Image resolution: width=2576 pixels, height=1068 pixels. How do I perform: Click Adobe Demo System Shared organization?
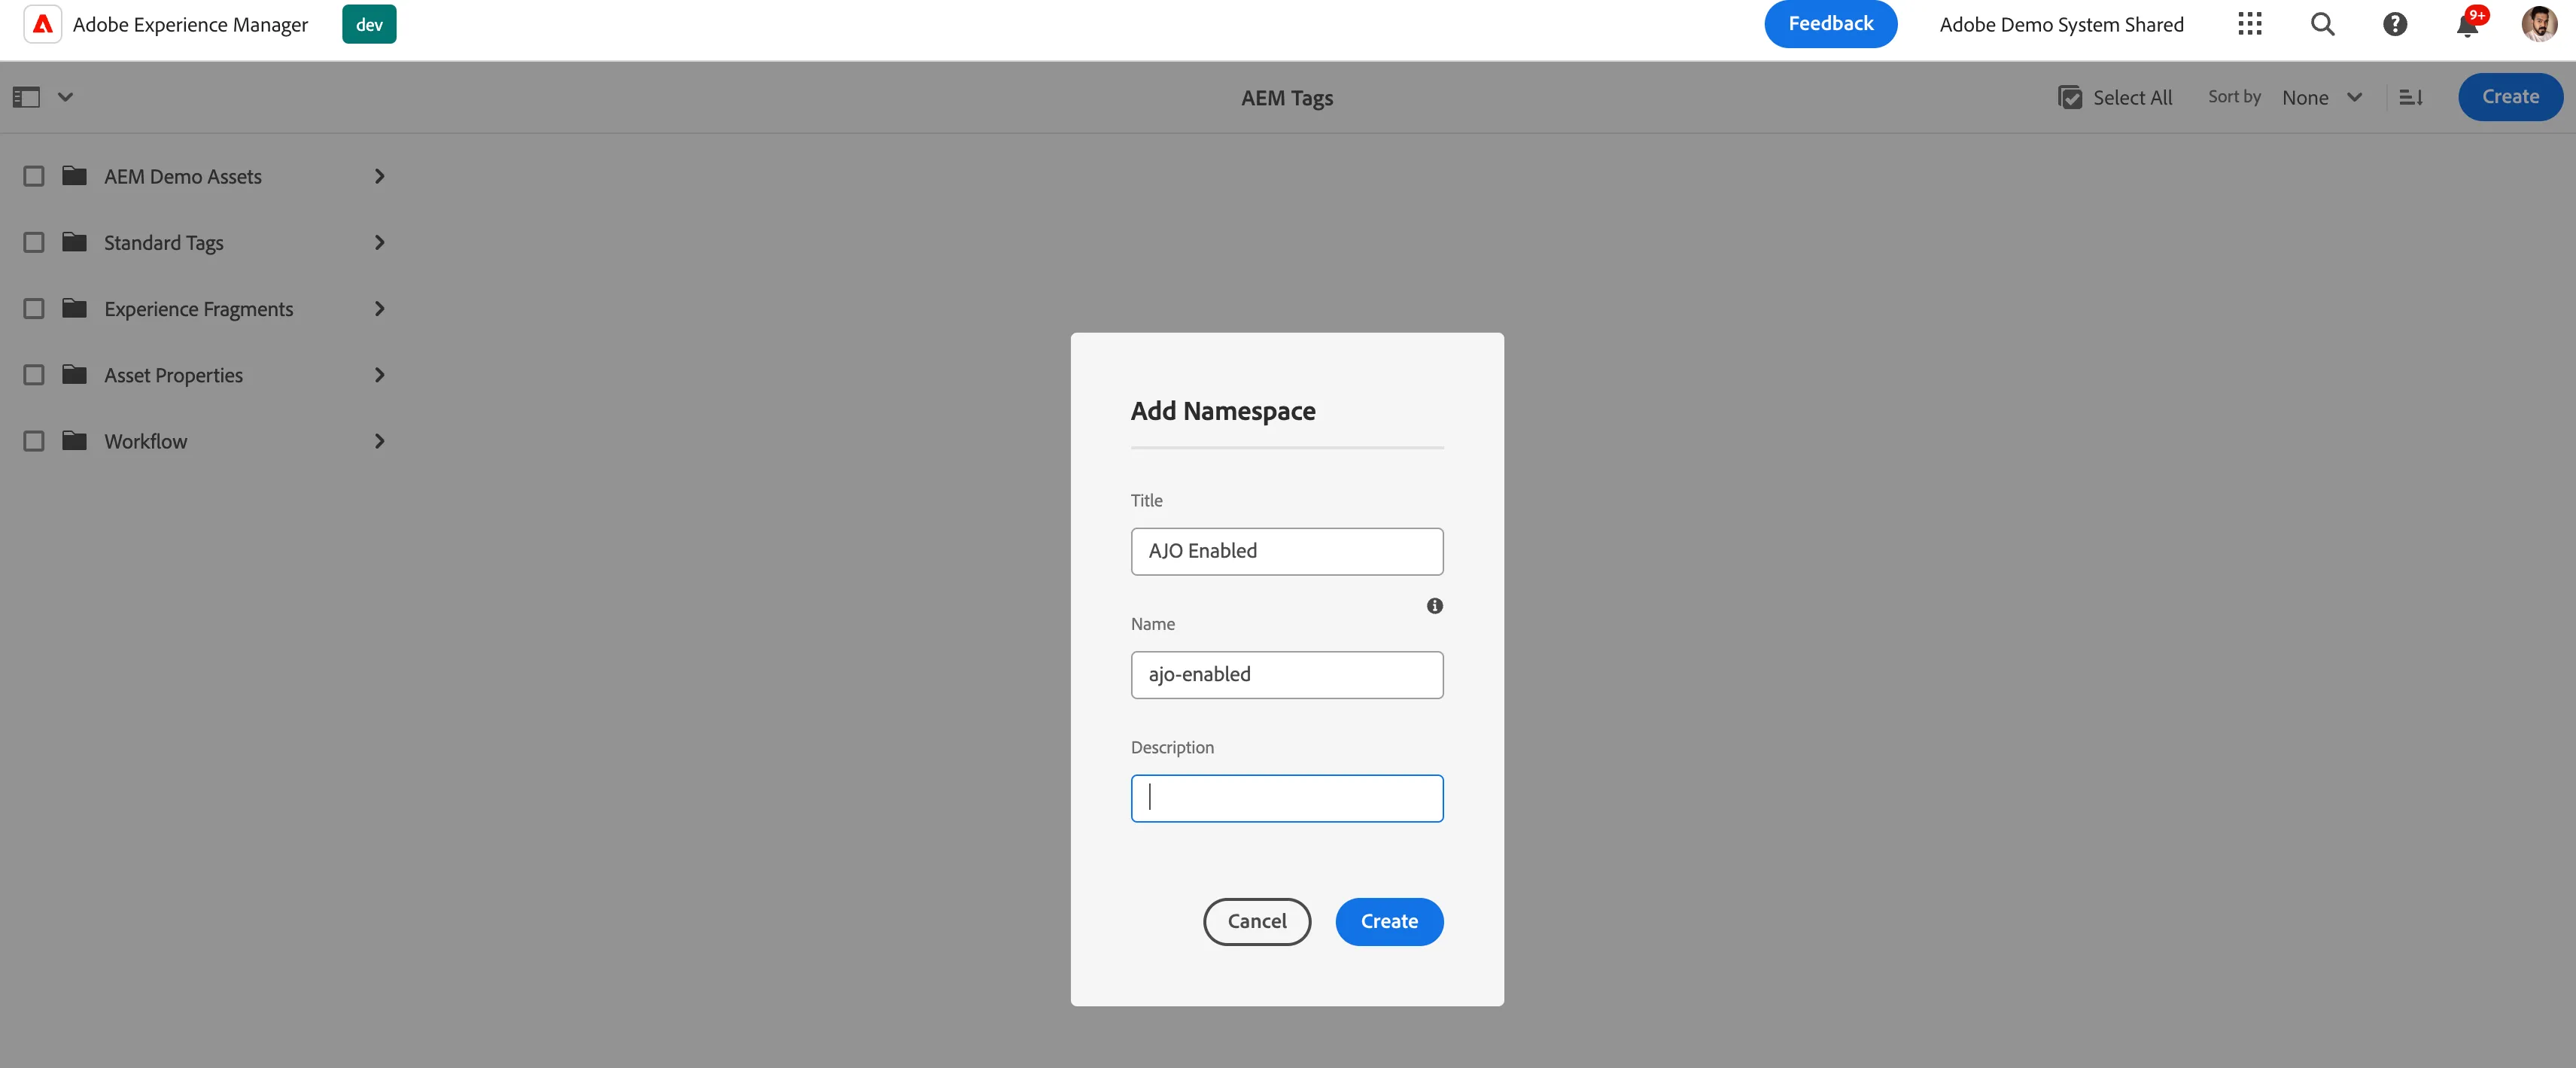pyautogui.click(x=2061, y=25)
